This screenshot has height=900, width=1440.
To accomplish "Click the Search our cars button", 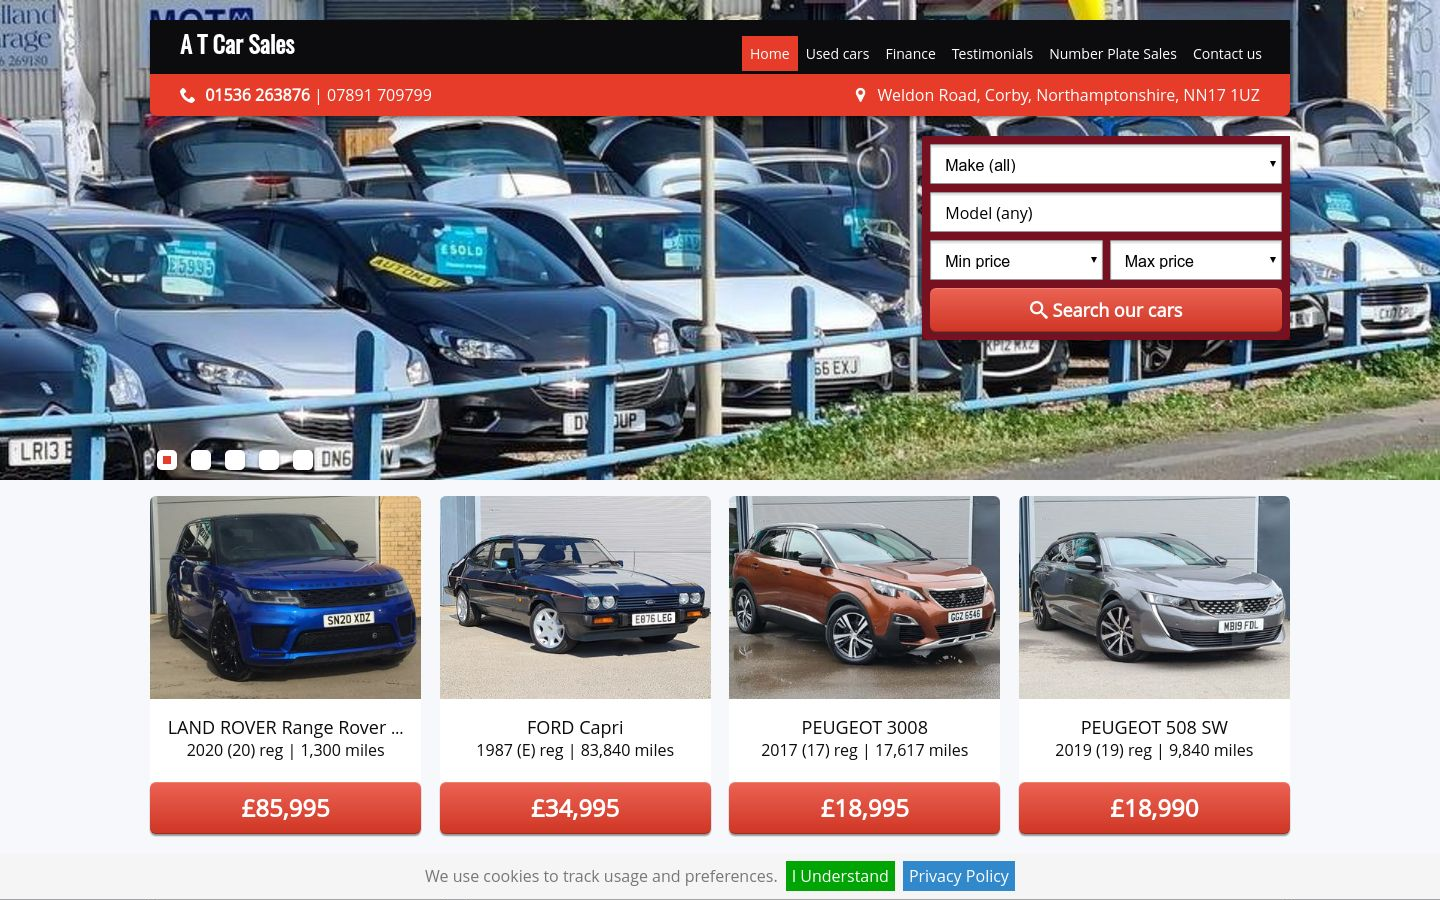I will coord(1106,310).
